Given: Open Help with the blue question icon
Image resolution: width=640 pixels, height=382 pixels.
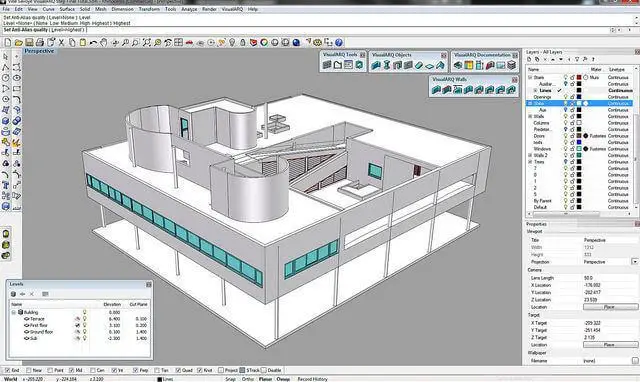Looking at the screenshot, I should (x=339, y=42).
